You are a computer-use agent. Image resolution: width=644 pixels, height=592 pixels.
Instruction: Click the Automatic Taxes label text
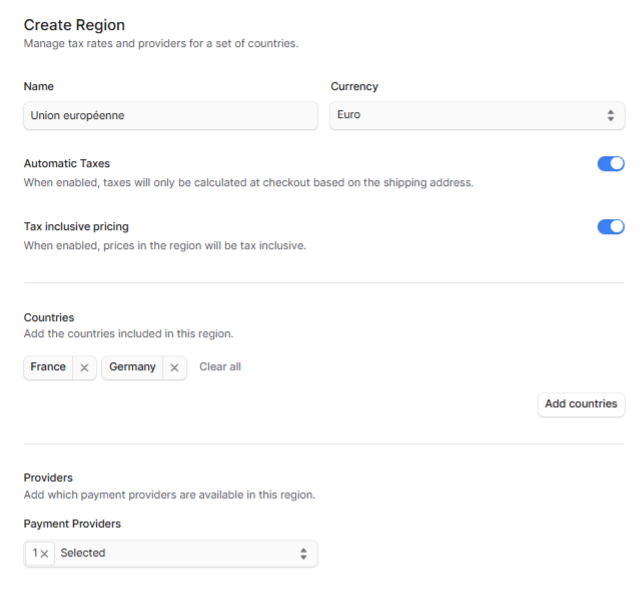pos(67,164)
